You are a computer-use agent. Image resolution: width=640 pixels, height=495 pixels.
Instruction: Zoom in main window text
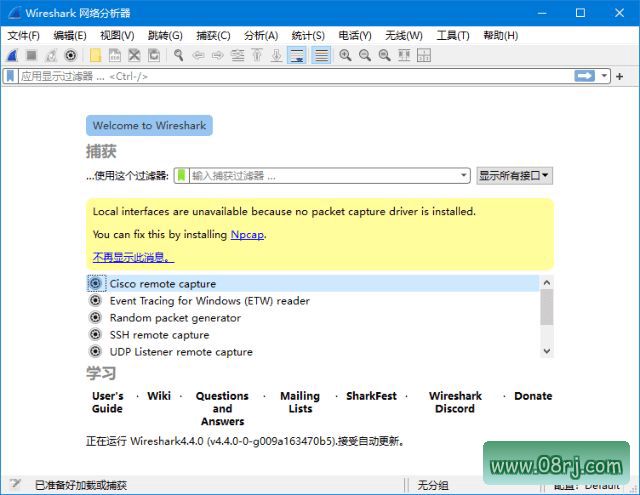345,55
